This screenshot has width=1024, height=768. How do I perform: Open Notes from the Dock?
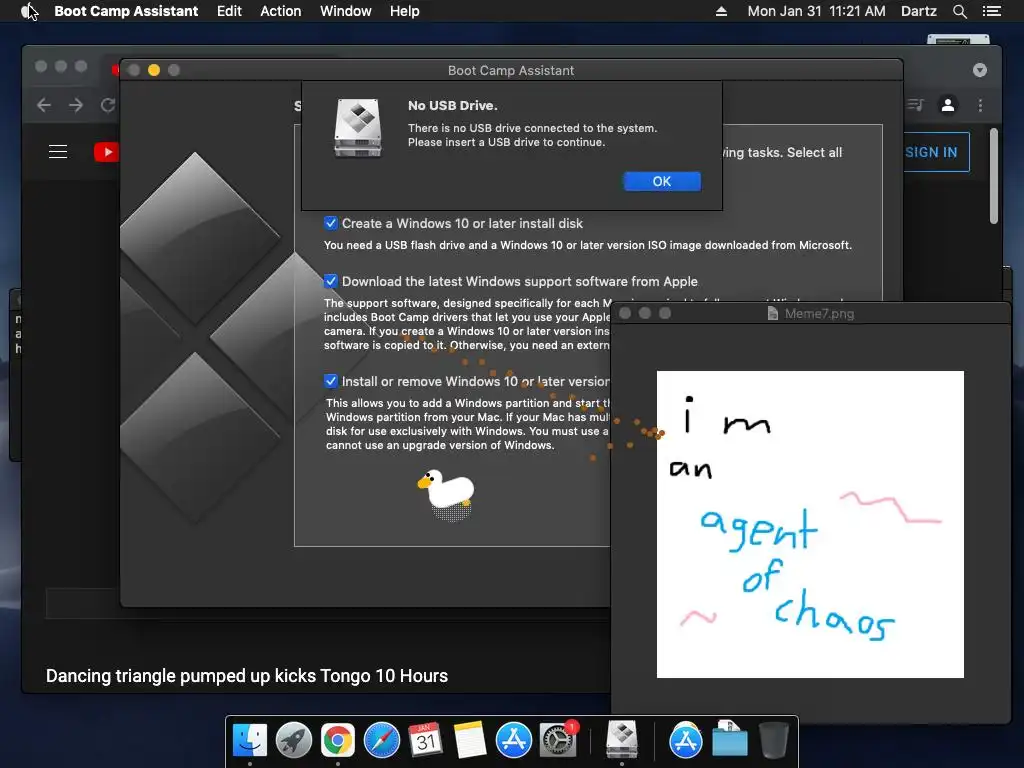click(x=470, y=741)
